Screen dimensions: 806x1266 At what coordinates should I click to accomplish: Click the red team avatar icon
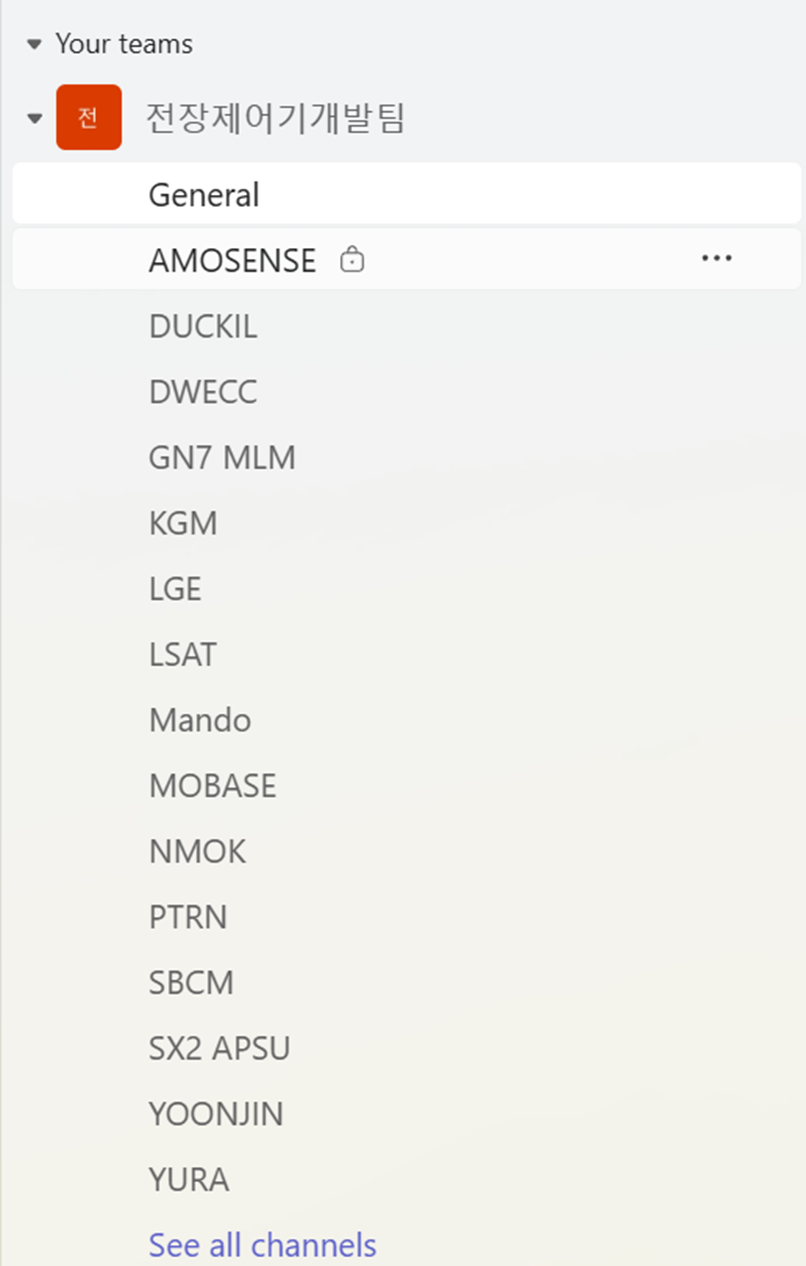(88, 118)
